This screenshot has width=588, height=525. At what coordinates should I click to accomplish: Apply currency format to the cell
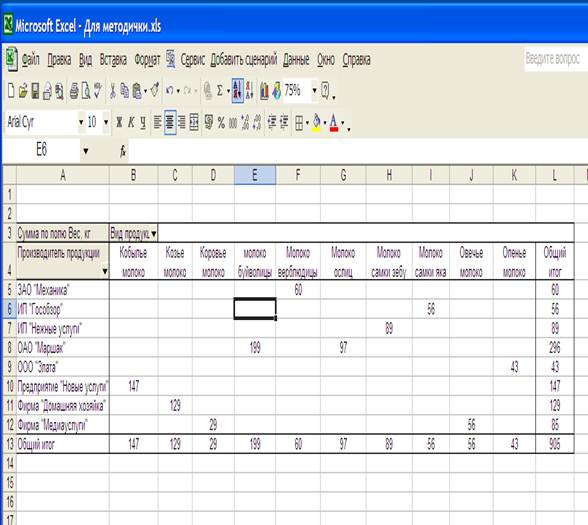209,122
